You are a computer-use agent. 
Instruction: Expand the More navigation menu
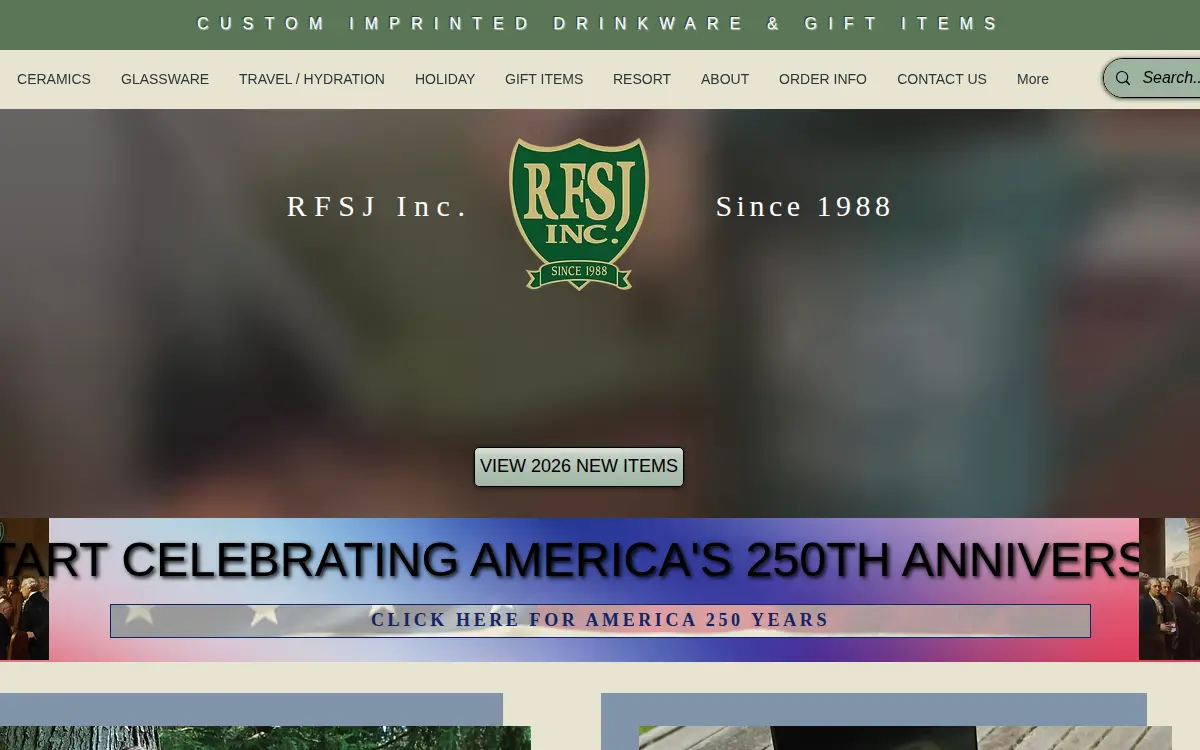pyautogui.click(x=1033, y=79)
